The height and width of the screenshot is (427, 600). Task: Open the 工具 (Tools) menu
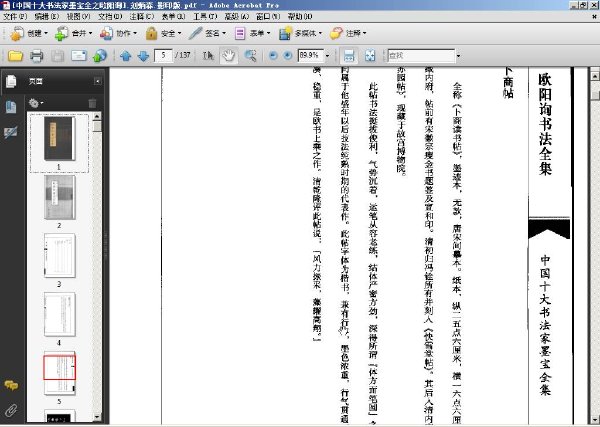coord(205,16)
